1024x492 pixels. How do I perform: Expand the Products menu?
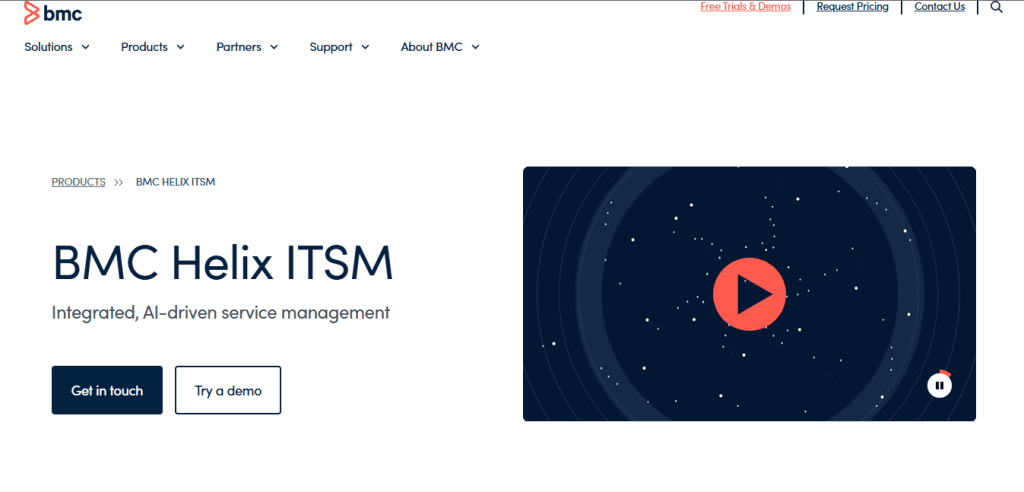click(x=153, y=47)
